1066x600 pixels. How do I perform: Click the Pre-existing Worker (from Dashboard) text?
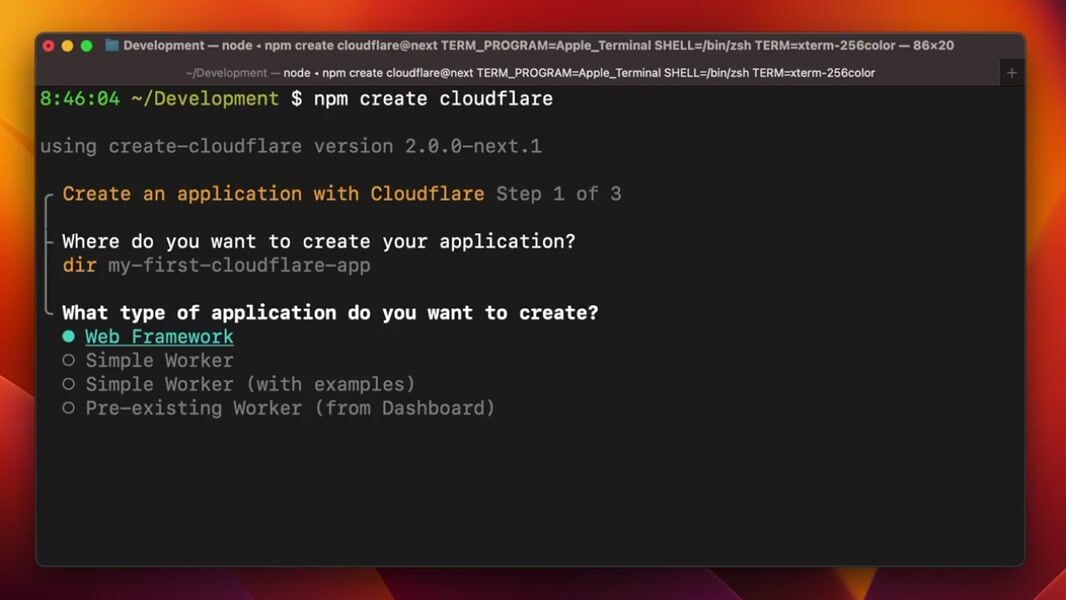(290, 409)
